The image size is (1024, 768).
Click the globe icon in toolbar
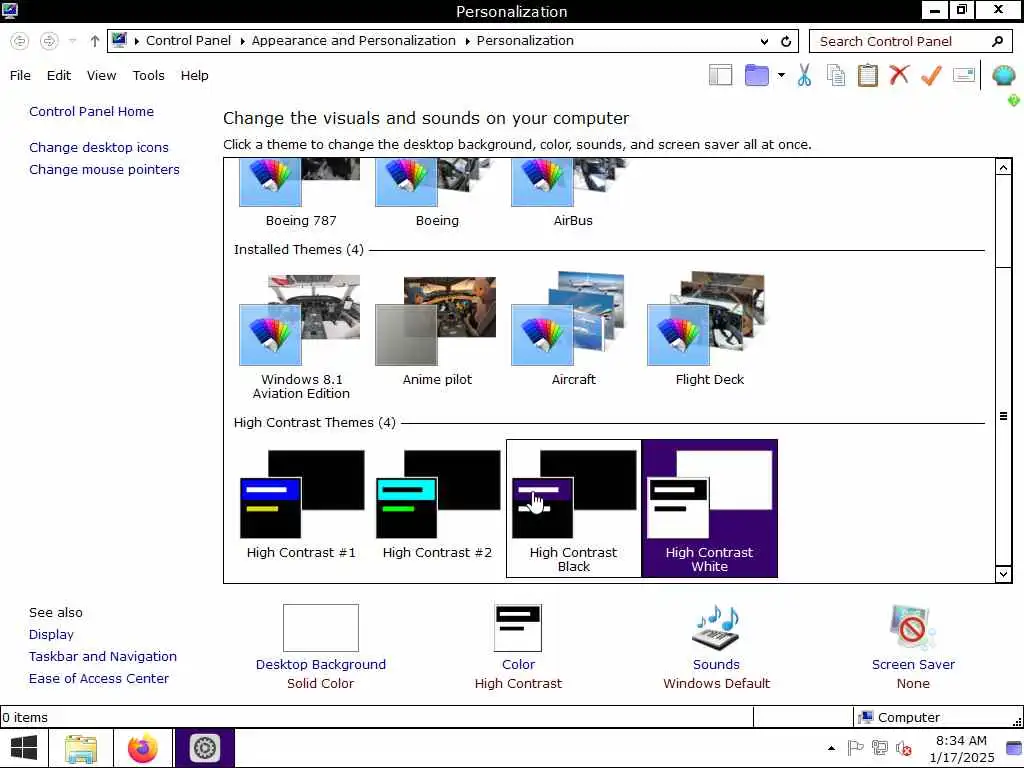click(x=1004, y=76)
